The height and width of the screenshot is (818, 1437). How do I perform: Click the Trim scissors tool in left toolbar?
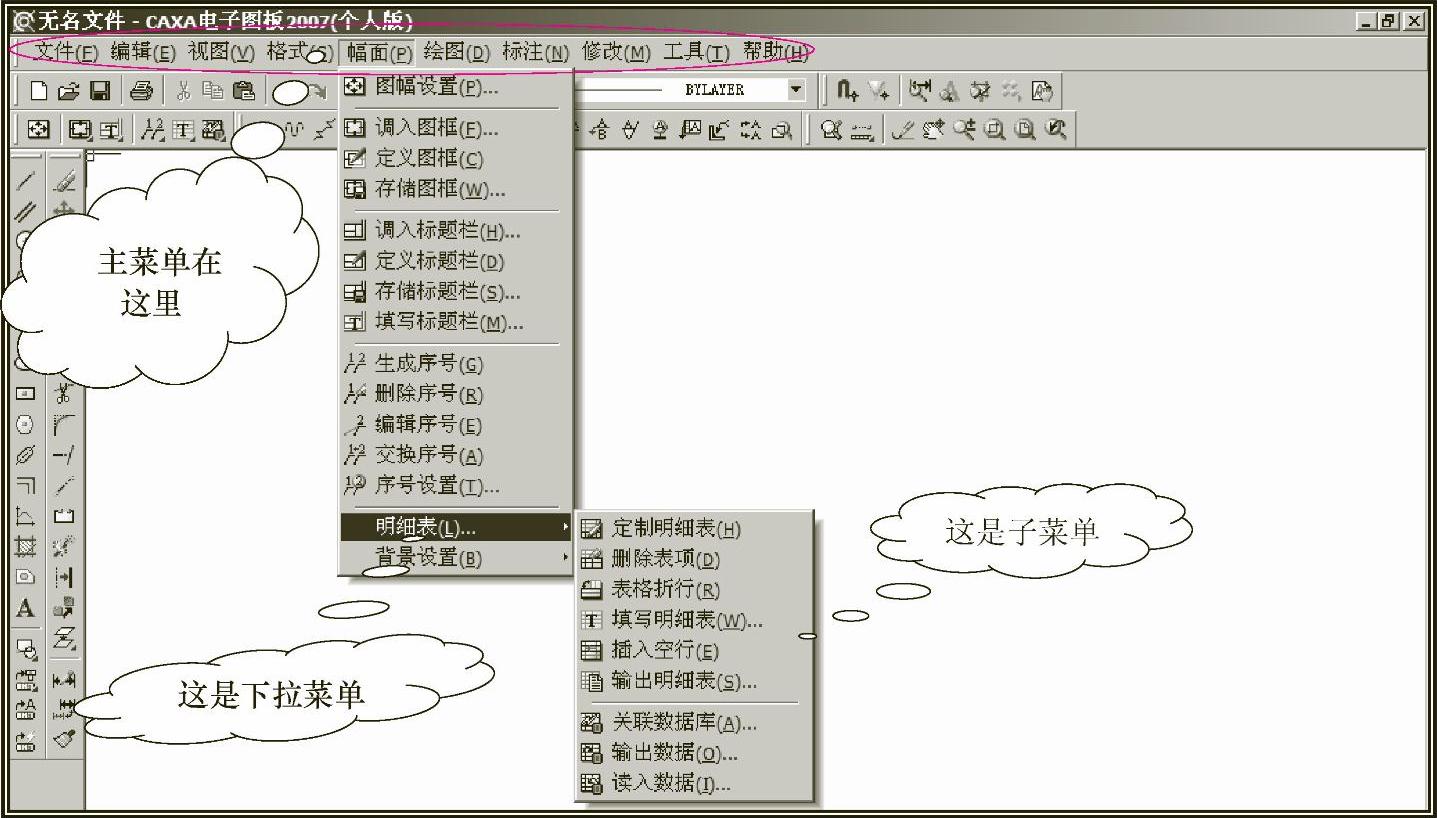click(64, 394)
